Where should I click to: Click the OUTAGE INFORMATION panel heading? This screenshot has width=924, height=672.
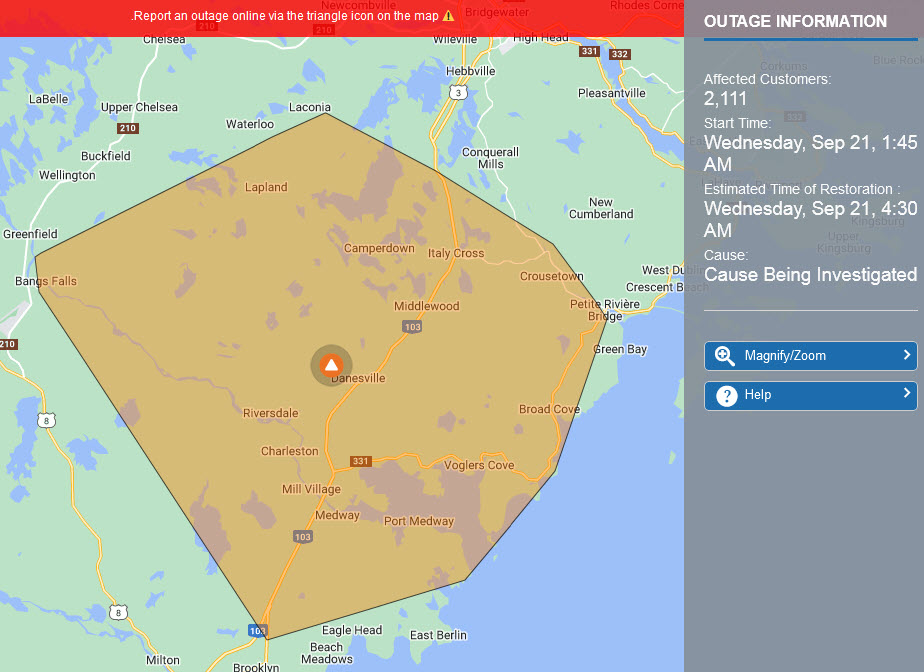tap(795, 21)
